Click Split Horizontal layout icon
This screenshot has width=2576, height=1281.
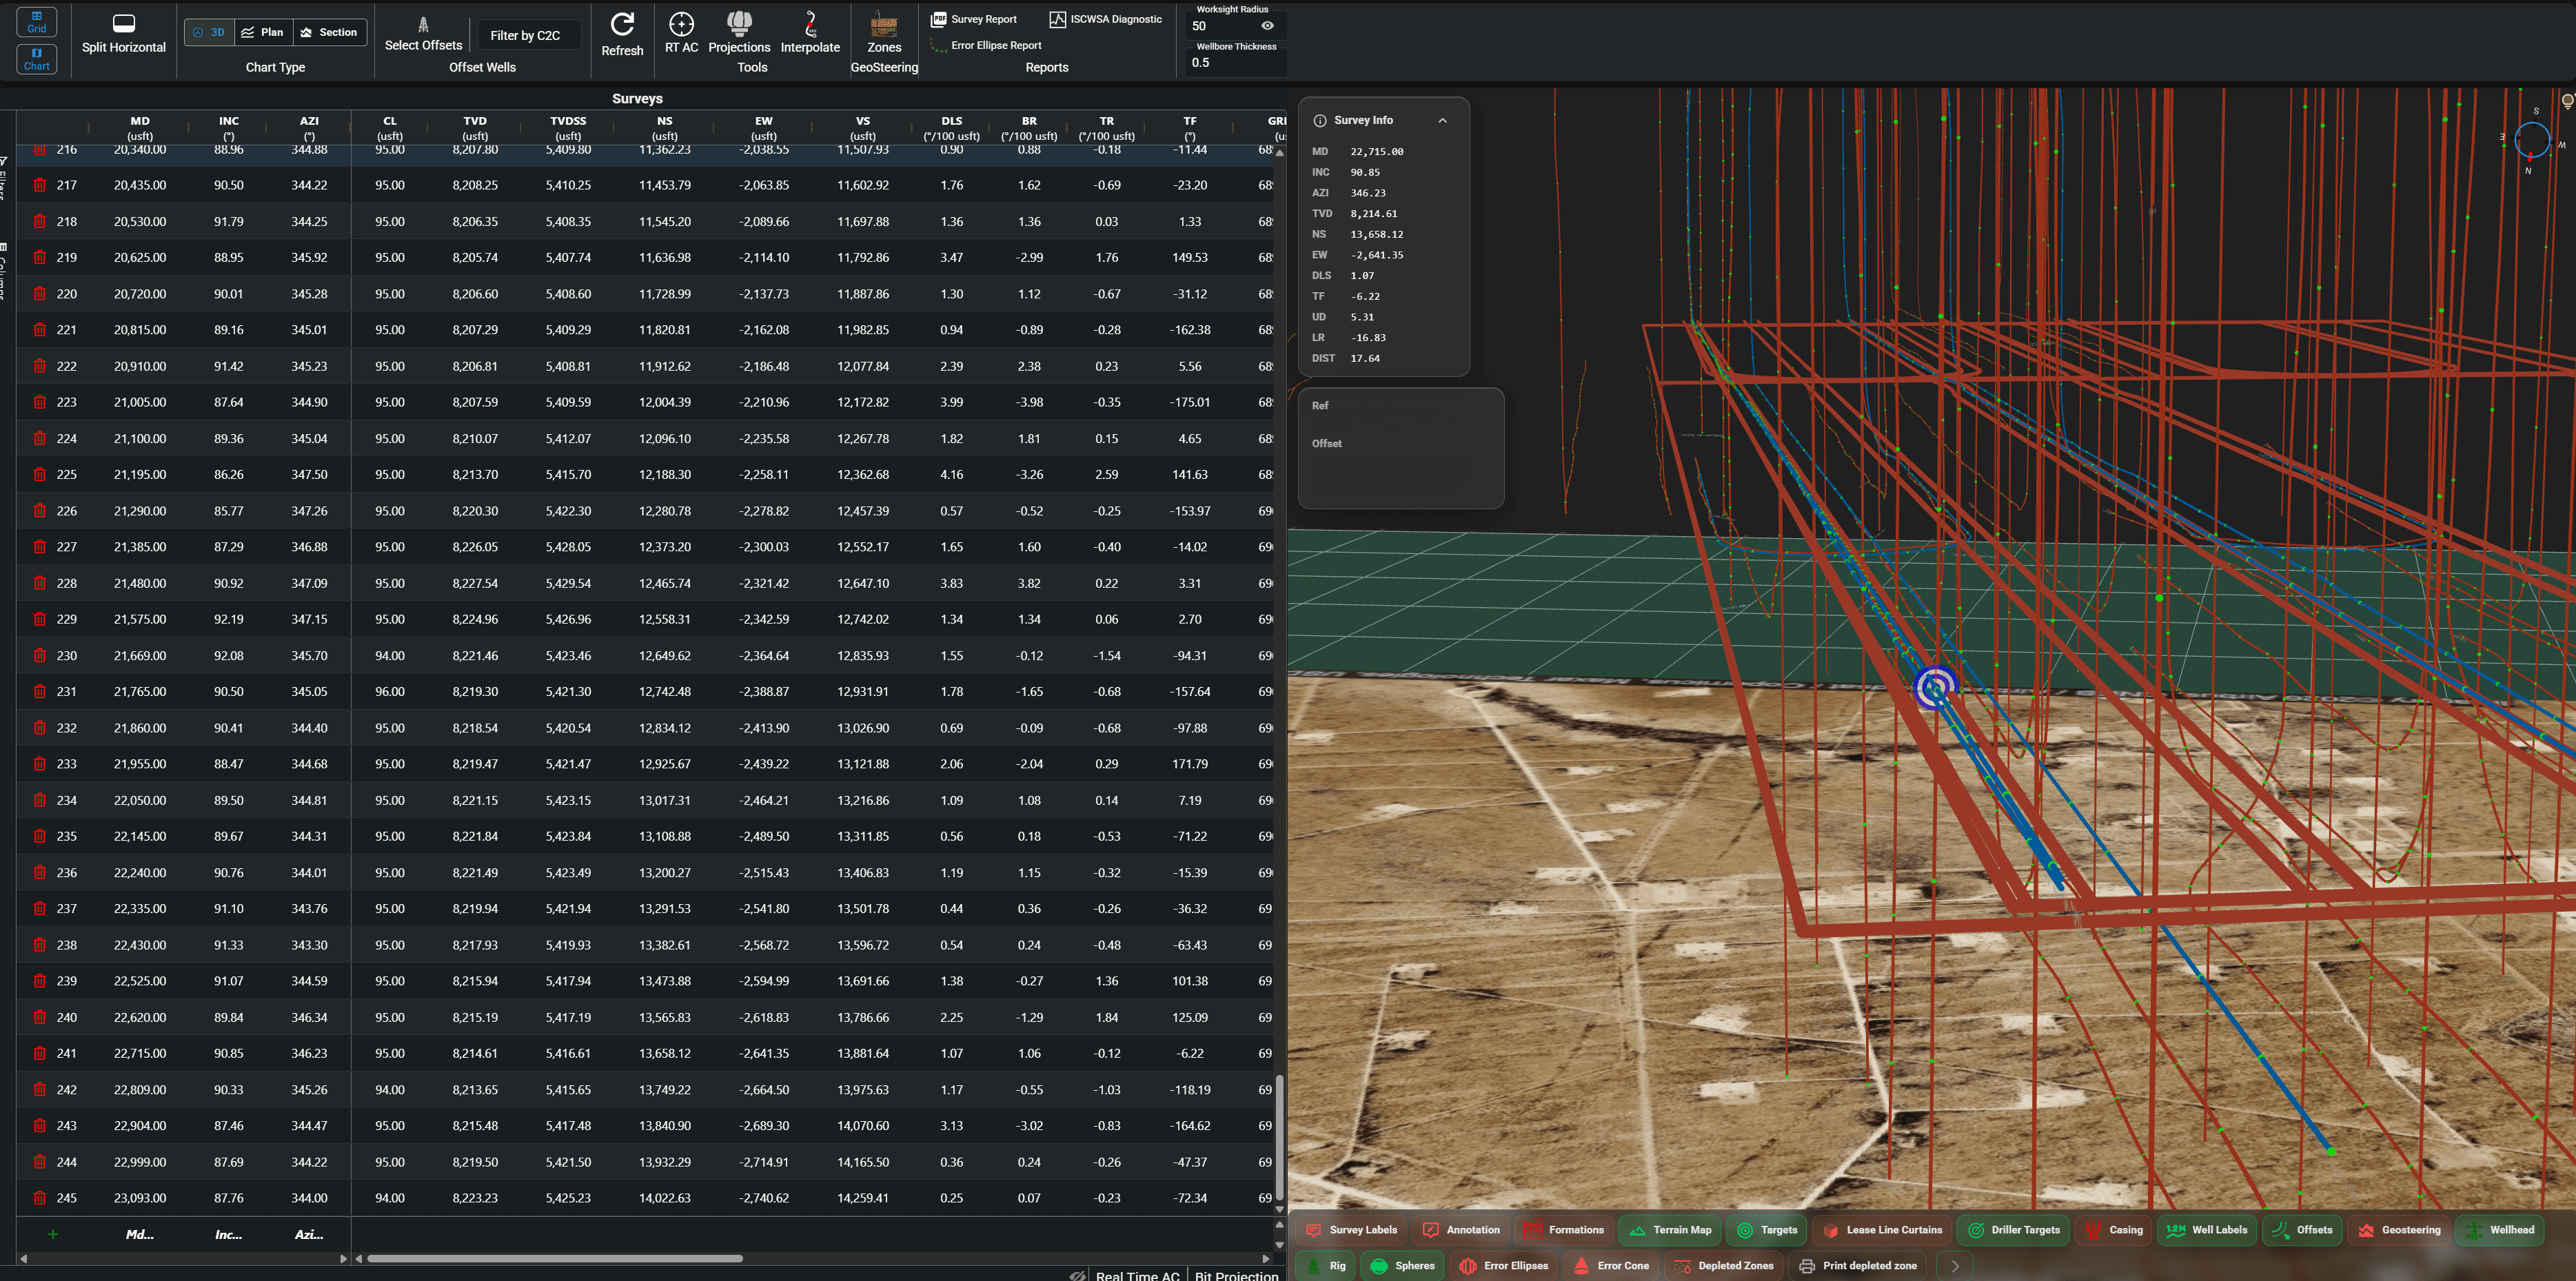[124, 24]
